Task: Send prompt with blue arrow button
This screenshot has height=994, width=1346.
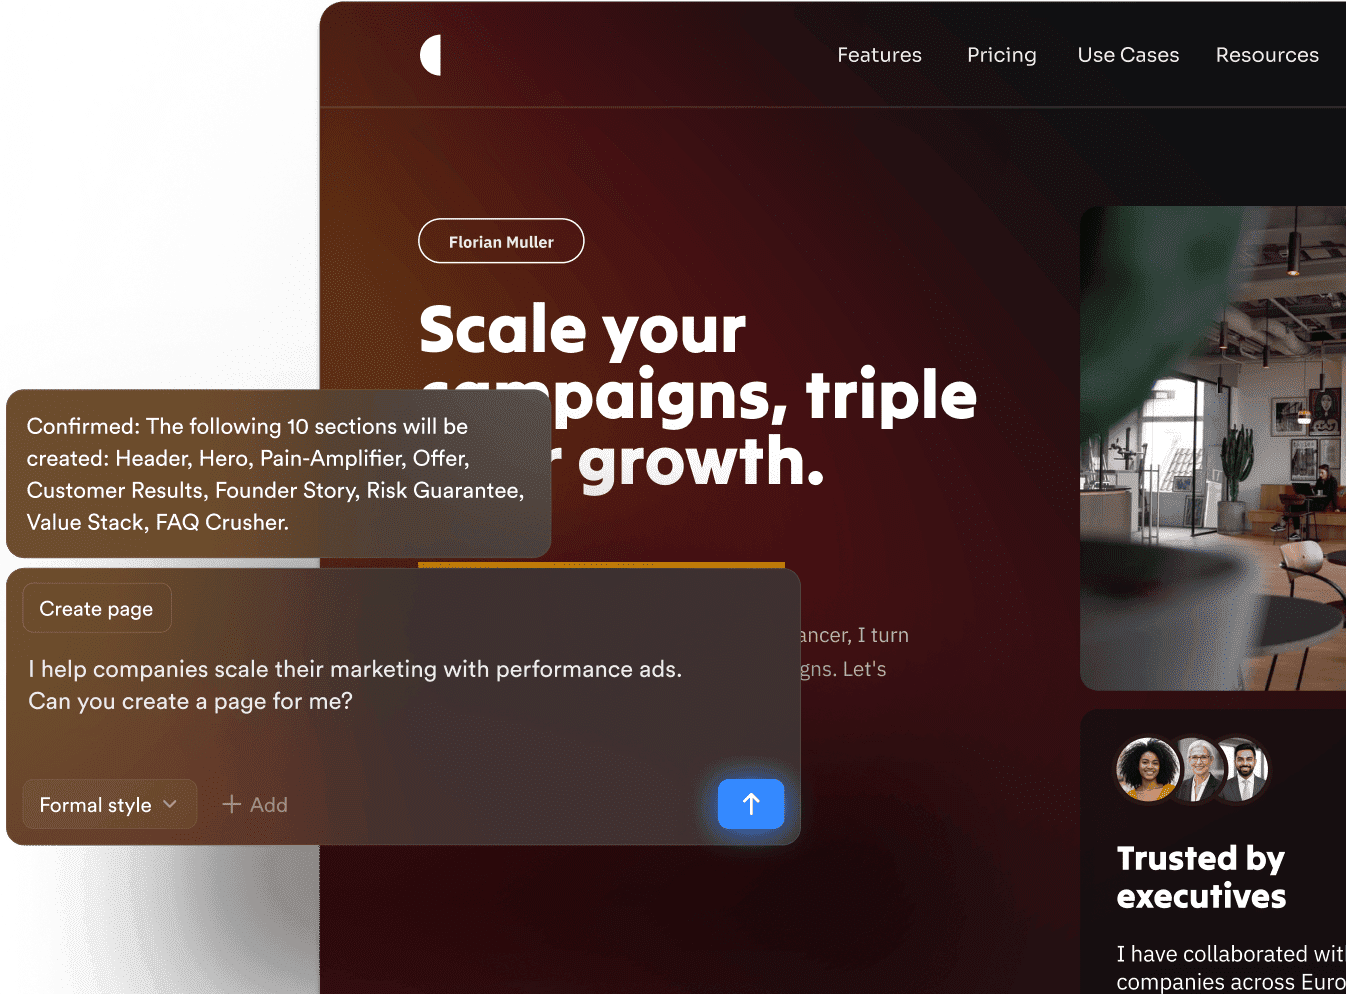Action: (x=751, y=804)
